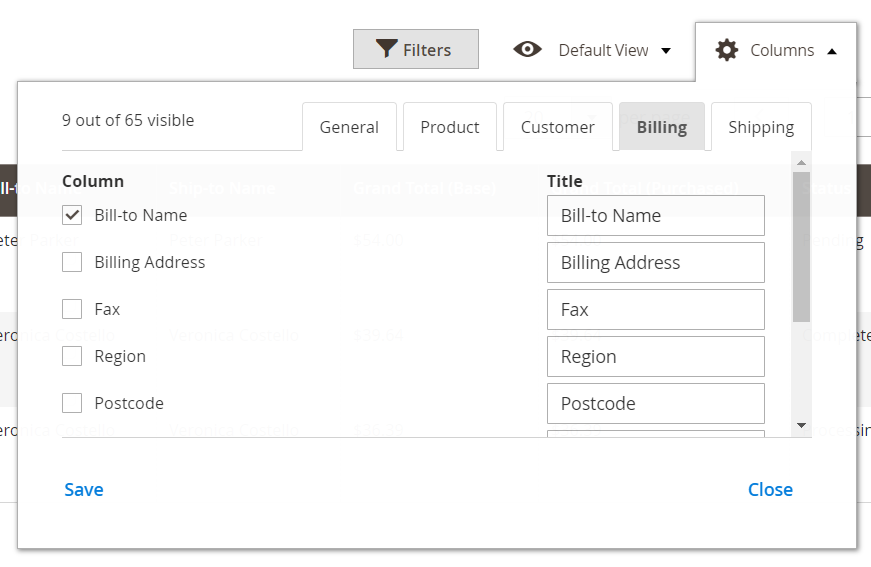Edit the Bill-to Name title field
The image size is (871, 567).
pos(655,215)
